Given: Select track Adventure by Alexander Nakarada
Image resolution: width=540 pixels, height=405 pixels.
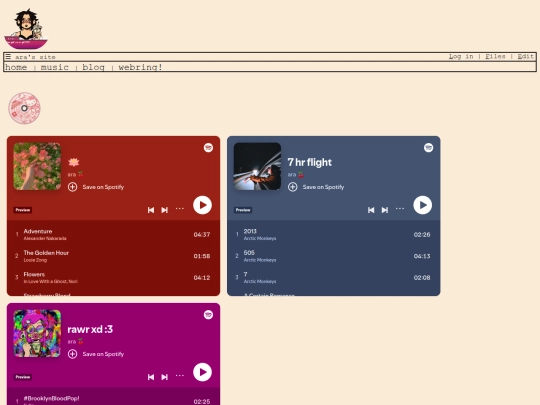Looking at the screenshot, I should click(x=113, y=235).
